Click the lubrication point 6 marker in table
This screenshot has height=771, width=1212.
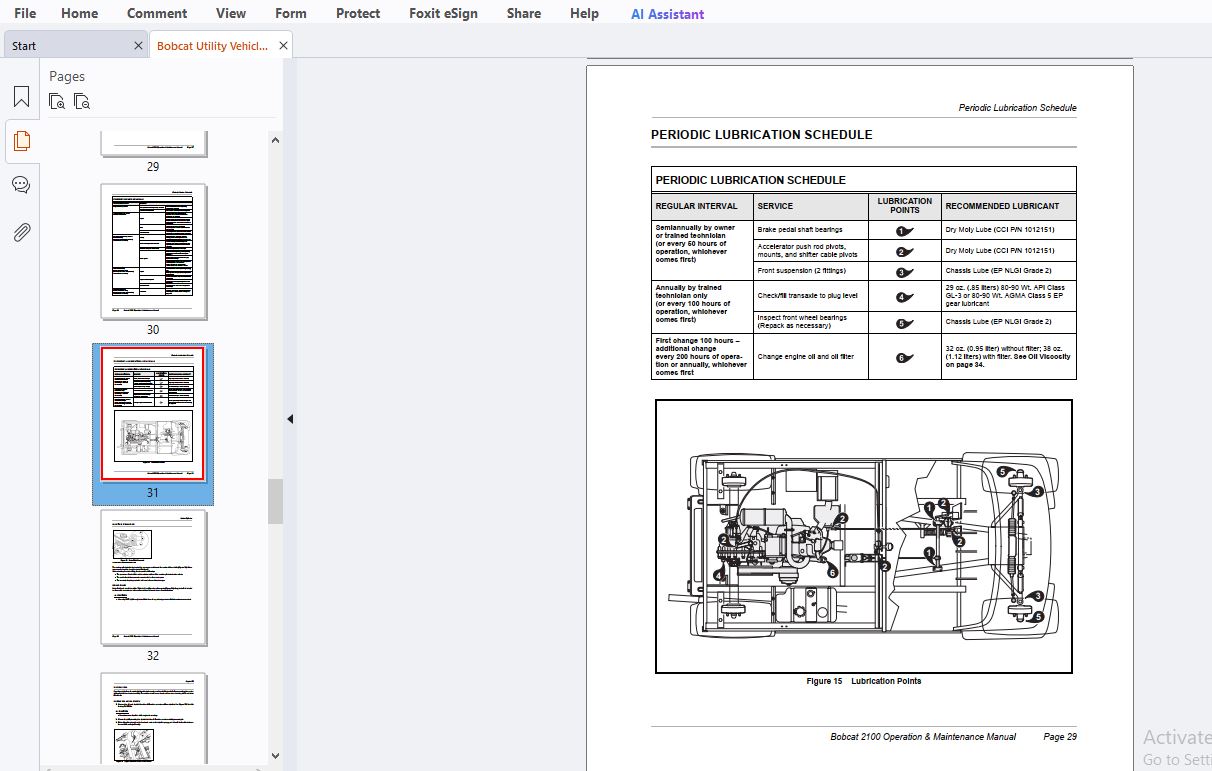[x=905, y=357]
